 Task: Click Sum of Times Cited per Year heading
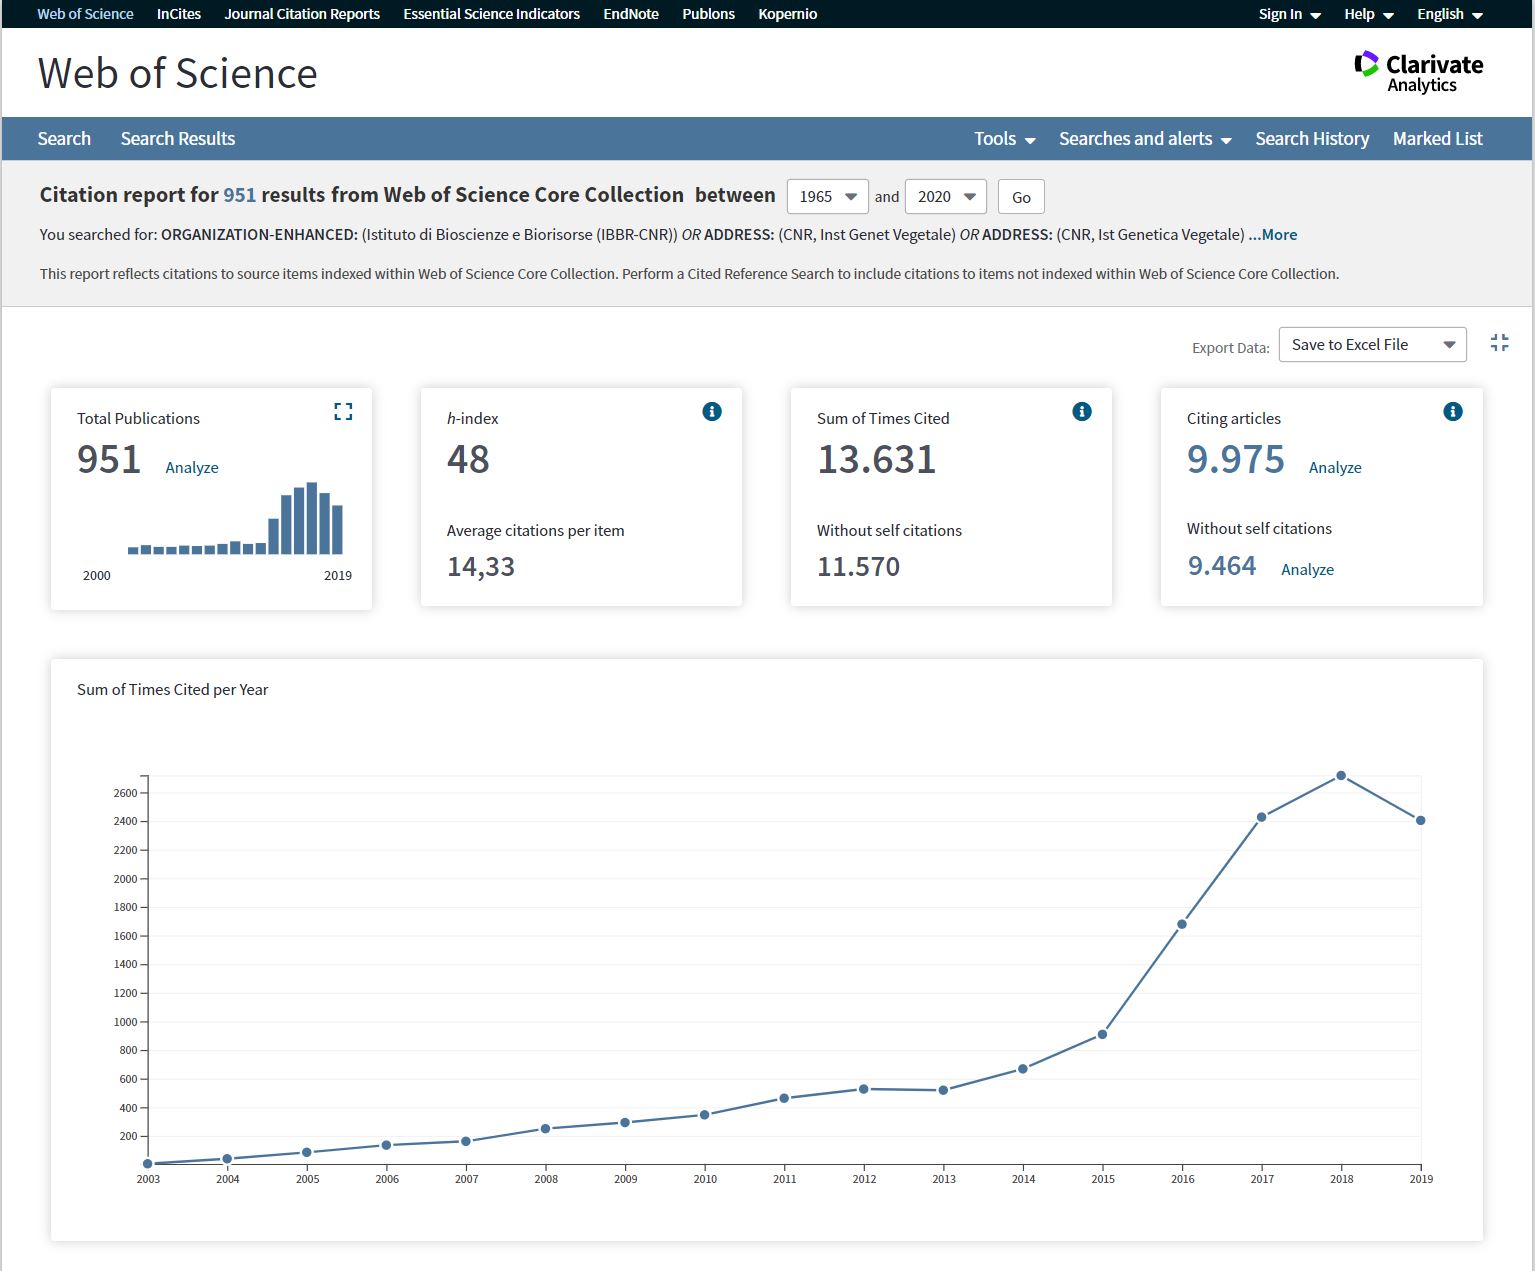[x=173, y=689]
